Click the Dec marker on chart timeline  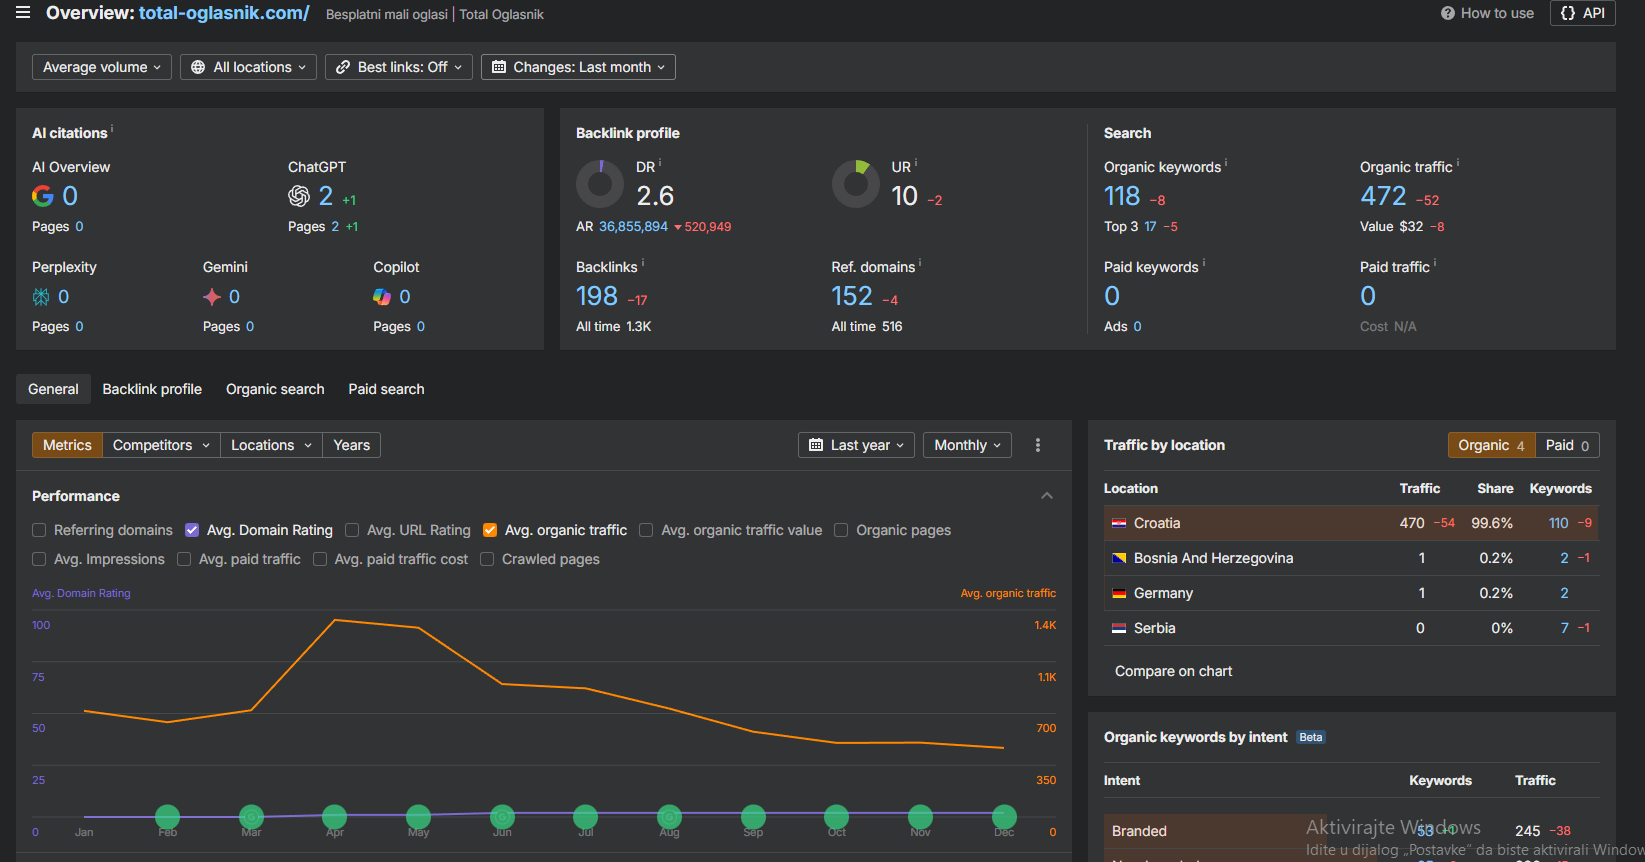point(1004,817)
